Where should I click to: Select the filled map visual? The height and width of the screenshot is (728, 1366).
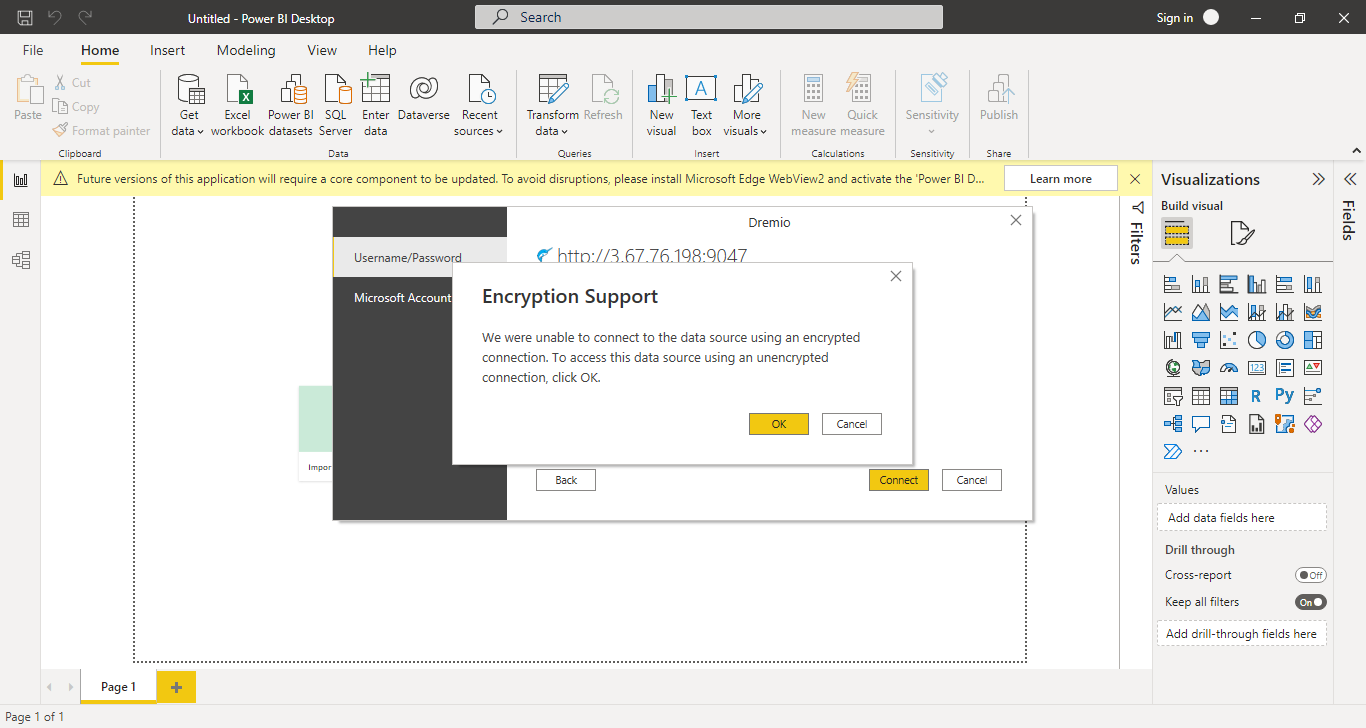pyautogui.click(x=1201, y=369)
